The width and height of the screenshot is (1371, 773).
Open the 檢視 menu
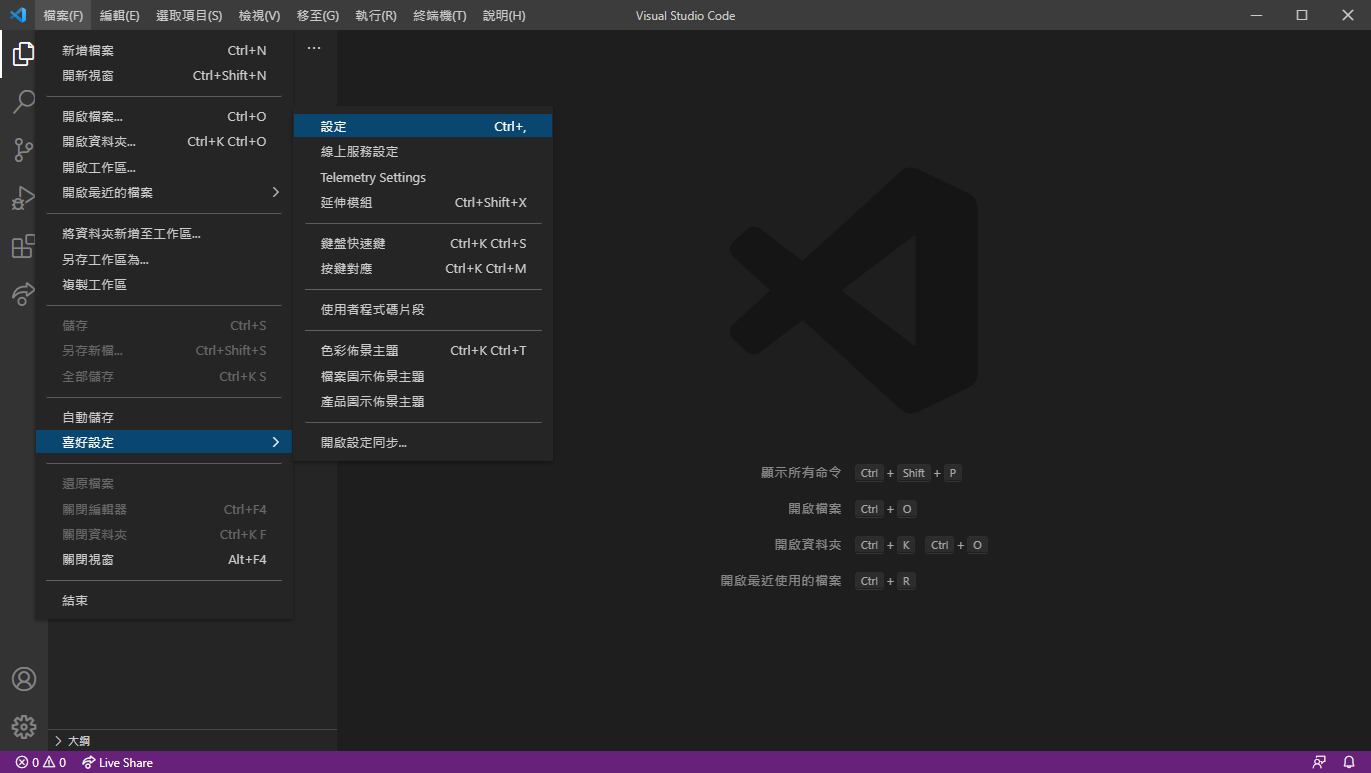pyautogui.click(x=257, y=15)
